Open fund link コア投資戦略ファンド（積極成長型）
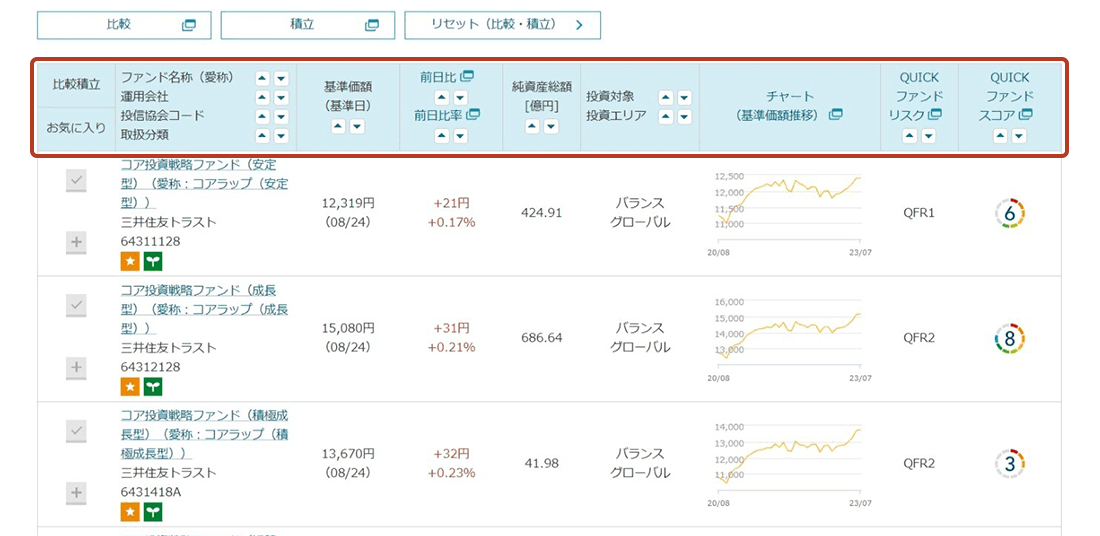1100x536 pixels. click(x=204, y=435)
